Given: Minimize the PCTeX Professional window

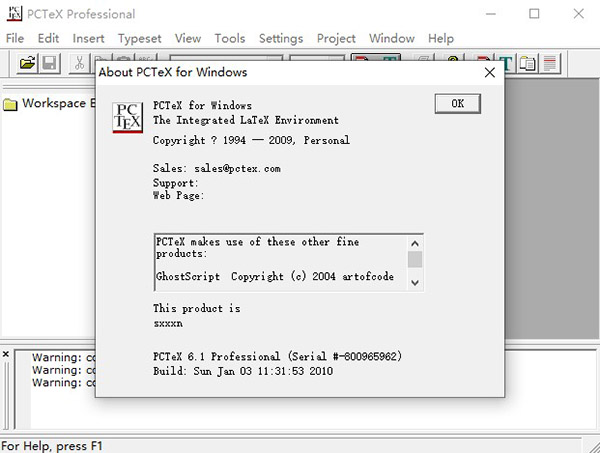Looking at the screenshot, I should coord(491,14).
